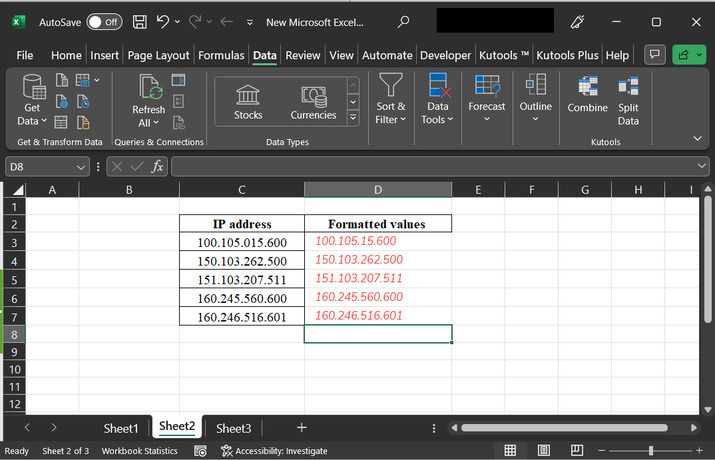Click the Insert Function fx icon
The height and width of the screenshot is (460, 715).
tap(157, 167)
